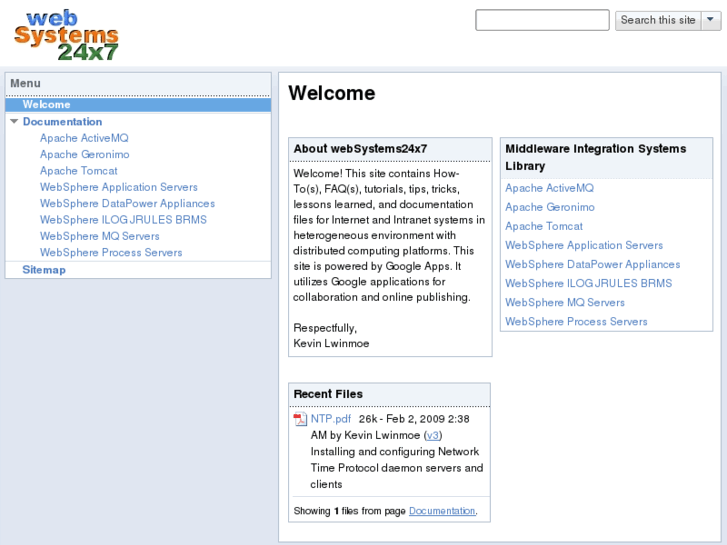Click WebSphere MQ Servers in Middleware Library
727x545 pixels.
pos(565,302)
